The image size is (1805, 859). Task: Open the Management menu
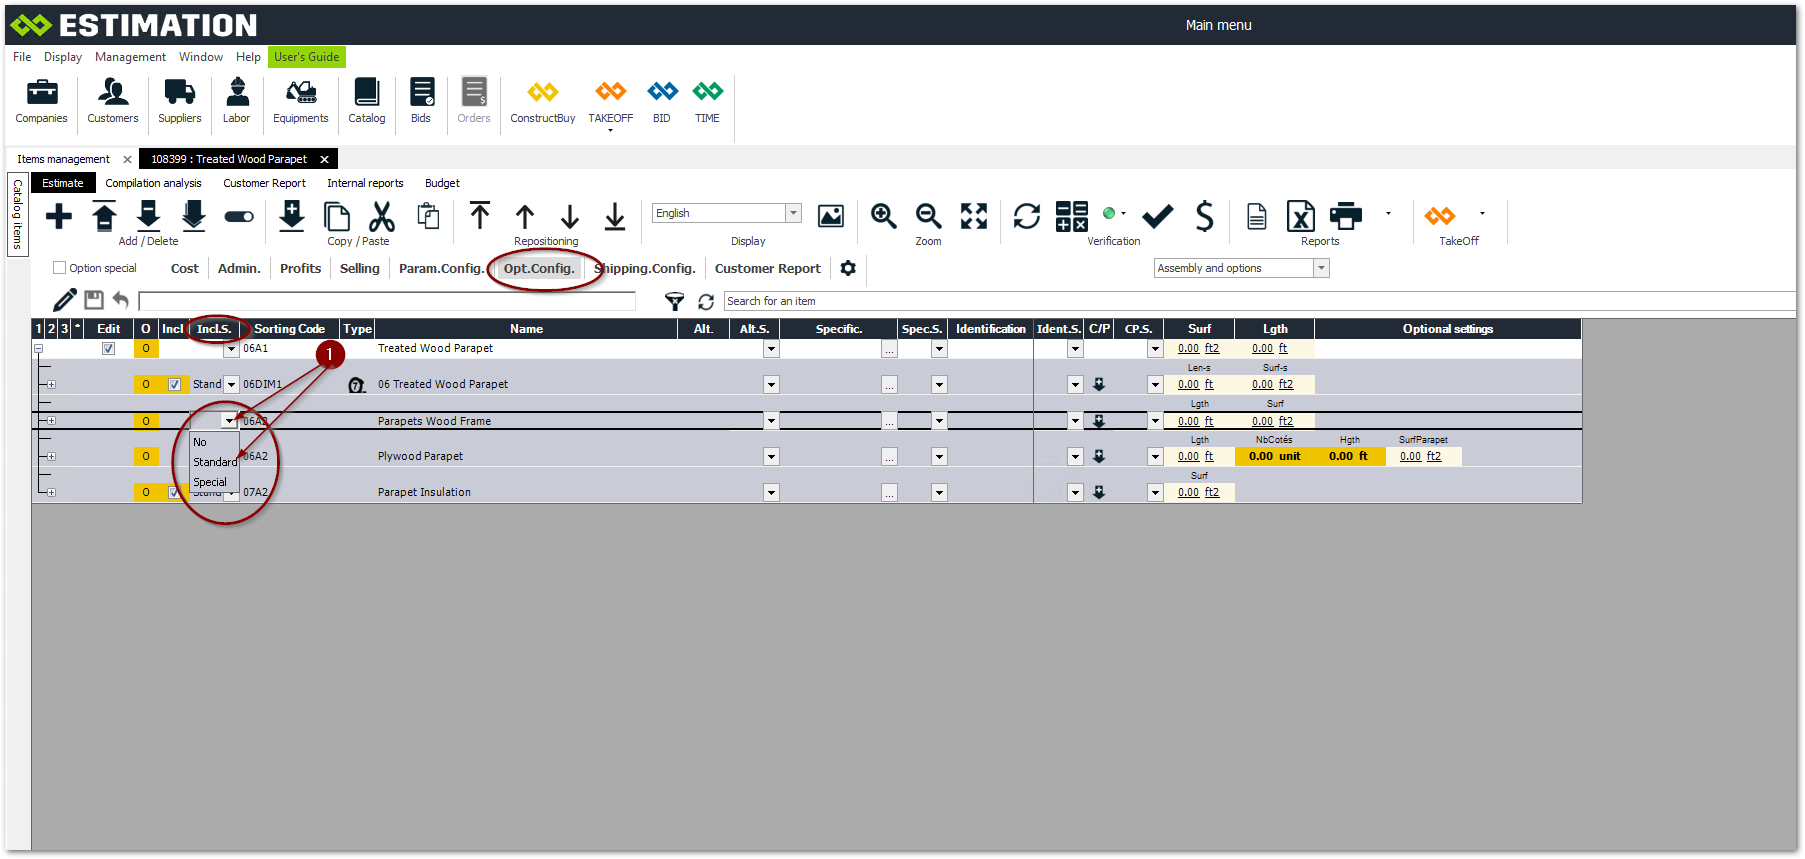(130, 57)
